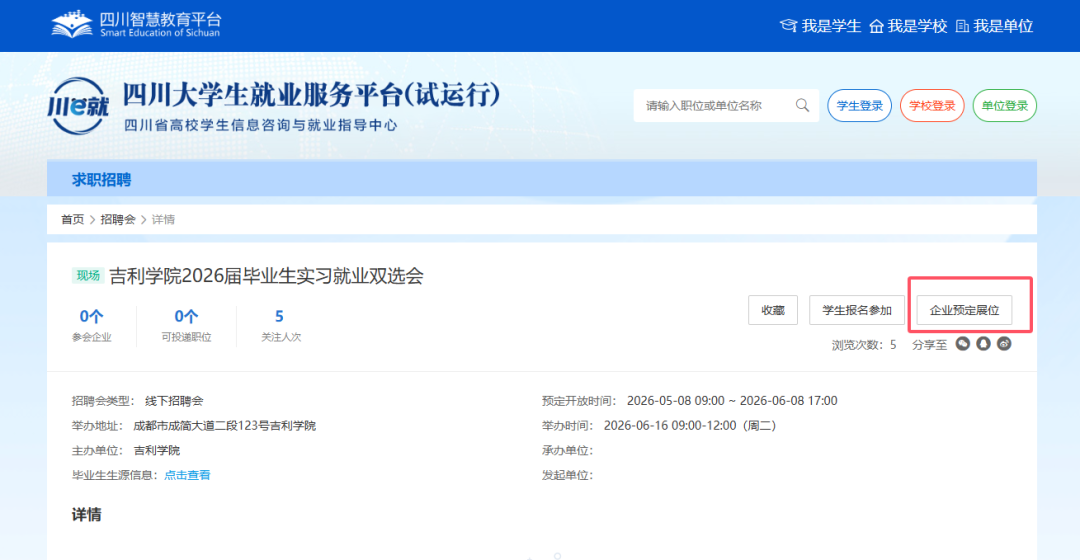Click the 浏览次数: 5 text
1080x560 pixels.
click(x=864, y=344)
